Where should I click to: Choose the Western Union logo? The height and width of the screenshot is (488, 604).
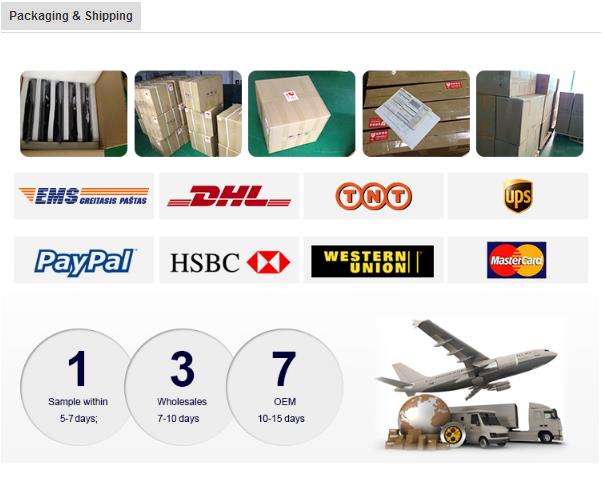372,261
